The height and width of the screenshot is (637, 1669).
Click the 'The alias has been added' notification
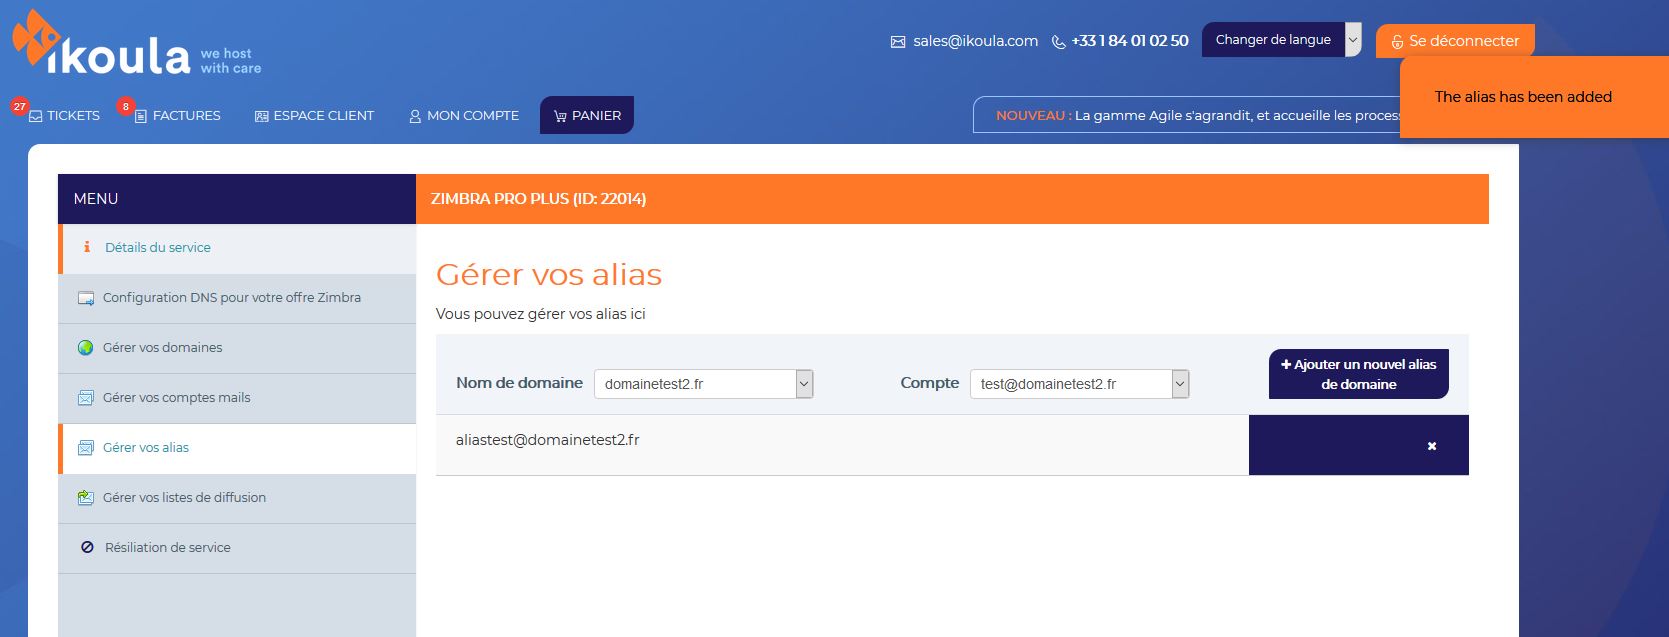tap(1534, 97)
